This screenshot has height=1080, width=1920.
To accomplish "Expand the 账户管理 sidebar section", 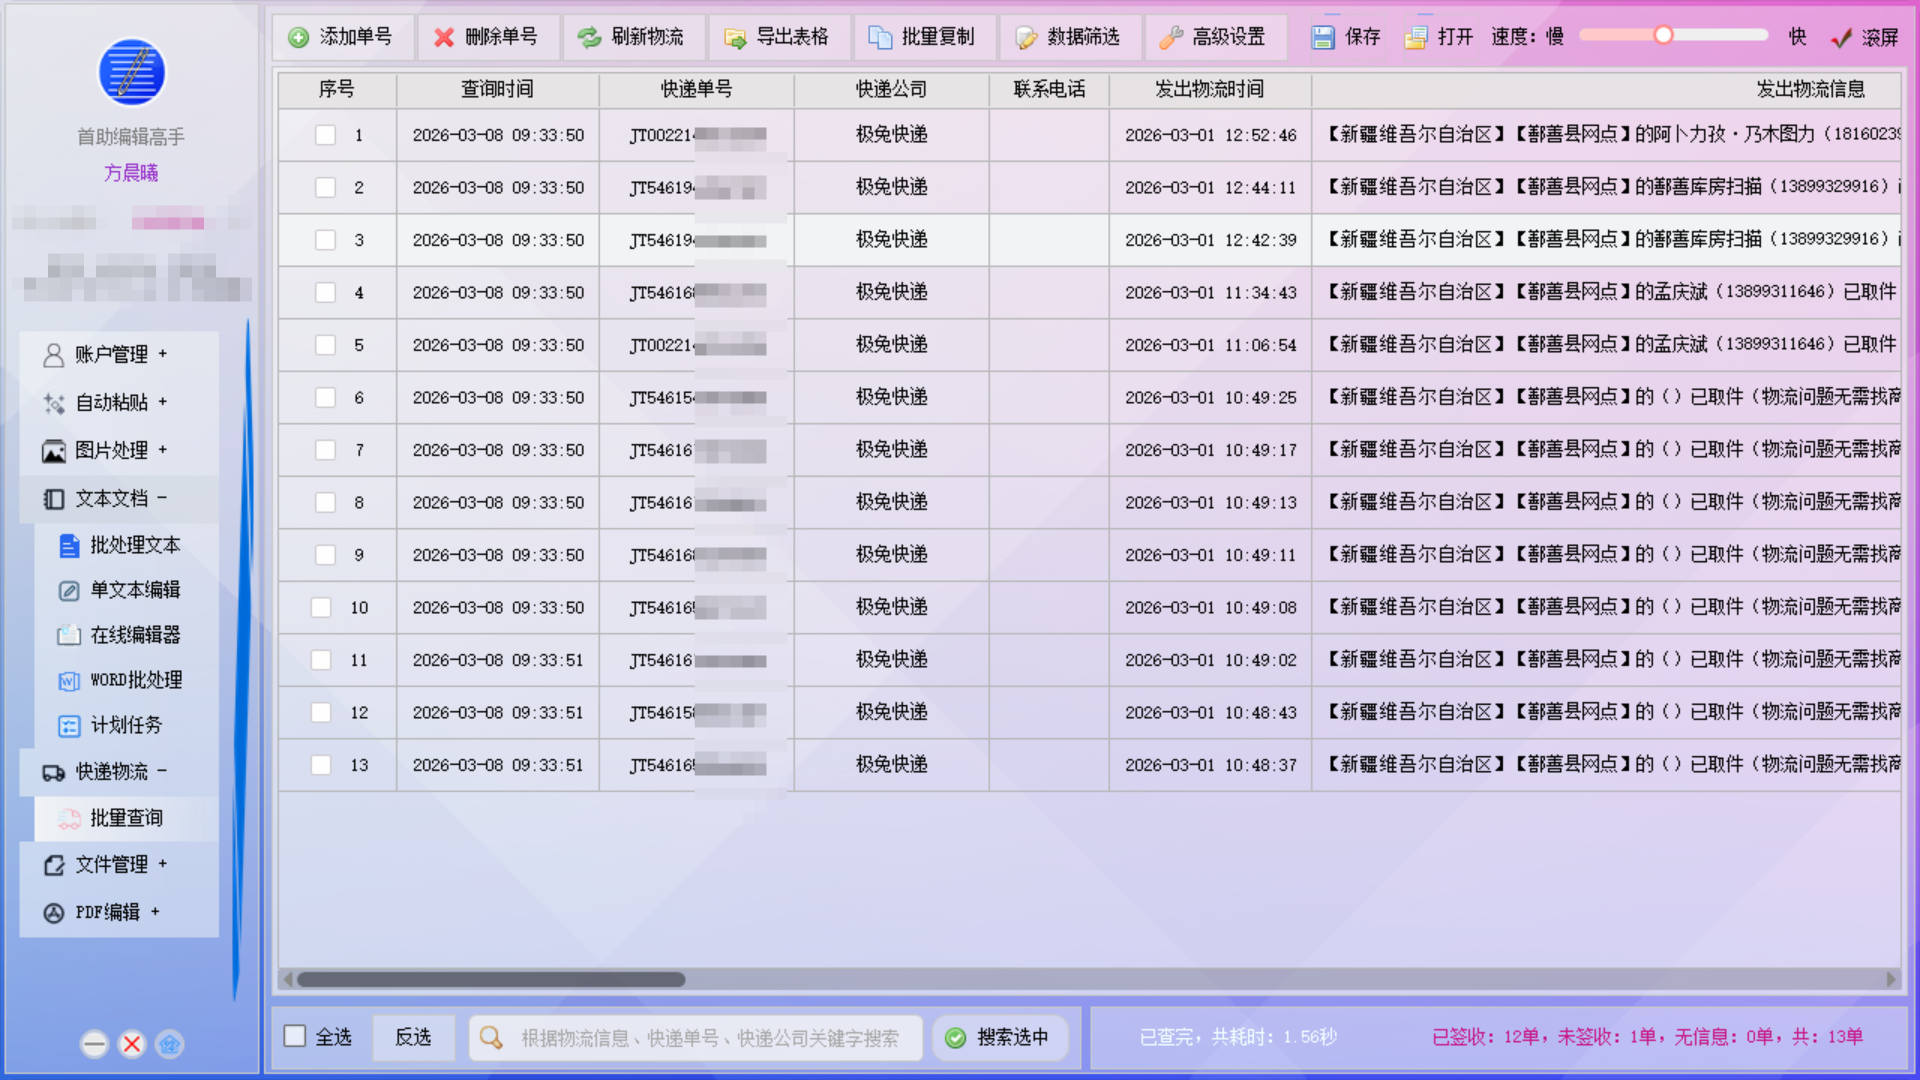I will (x=118, y=355).
